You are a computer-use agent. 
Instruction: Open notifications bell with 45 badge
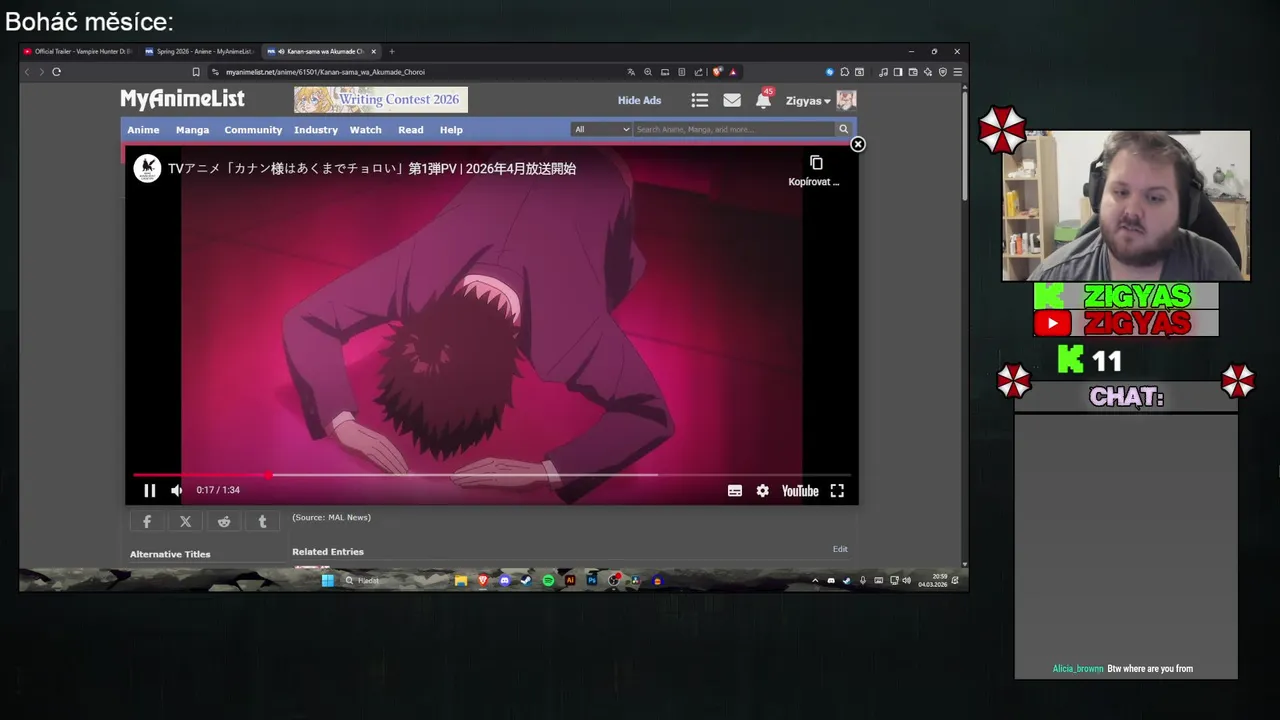pos(764,99)
